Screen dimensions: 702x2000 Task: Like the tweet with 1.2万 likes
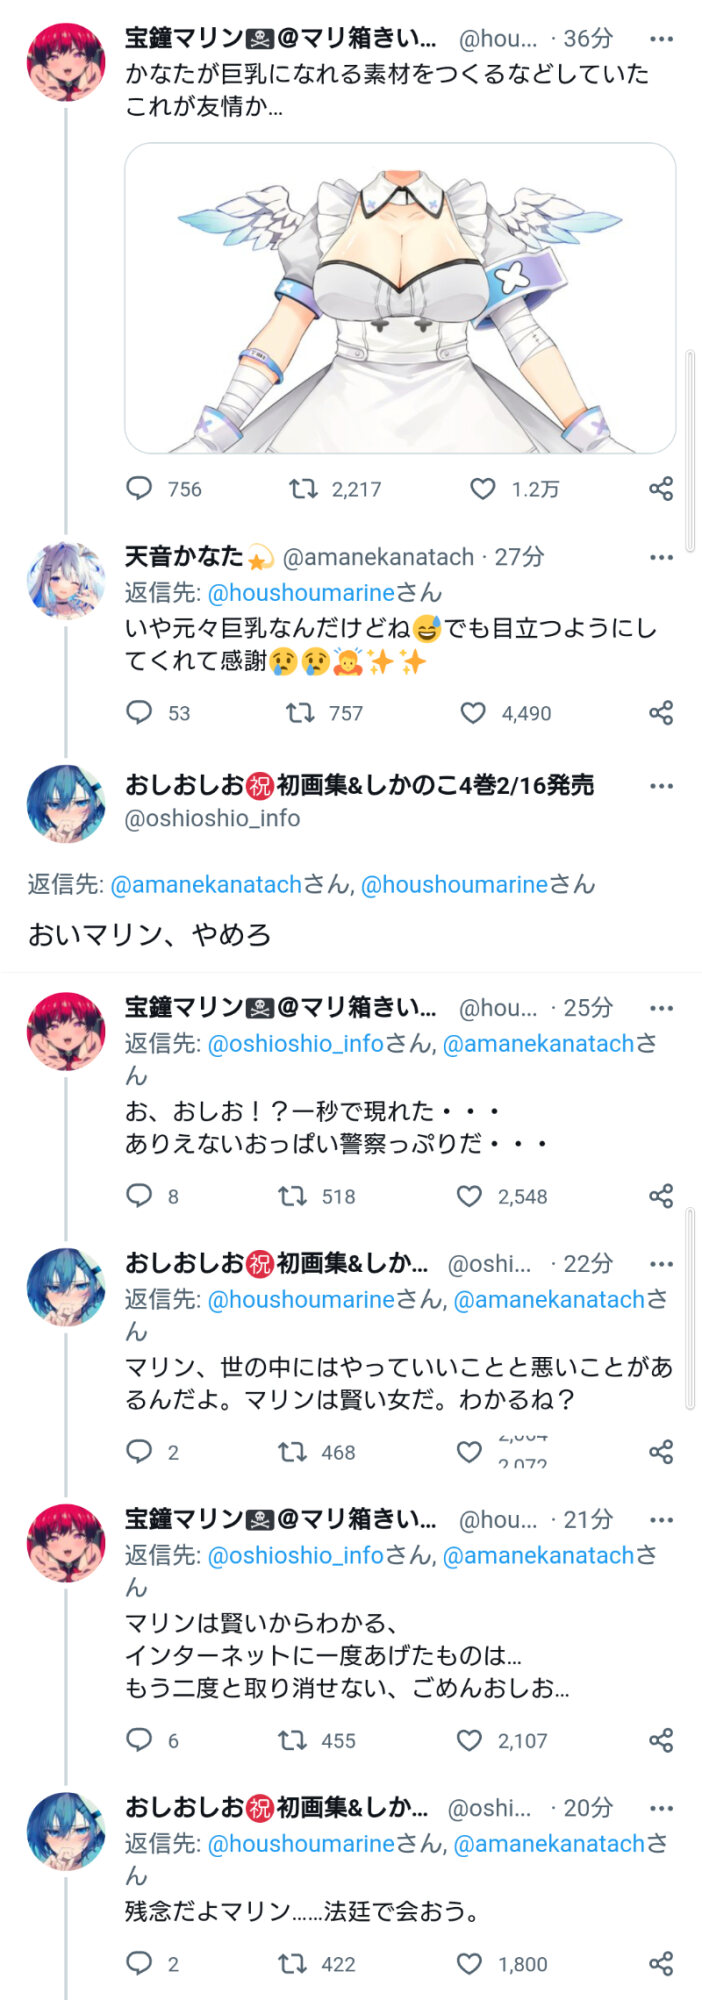[483, 488]
